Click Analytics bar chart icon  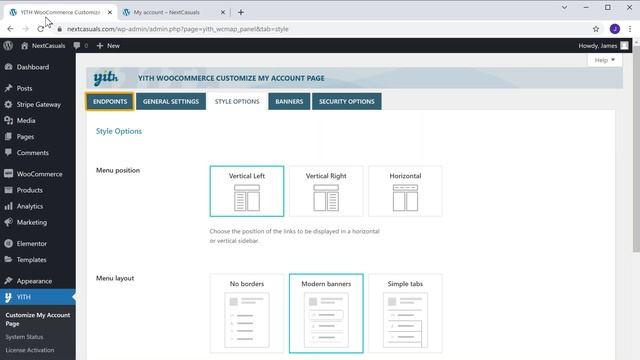(x=9, y=206)
